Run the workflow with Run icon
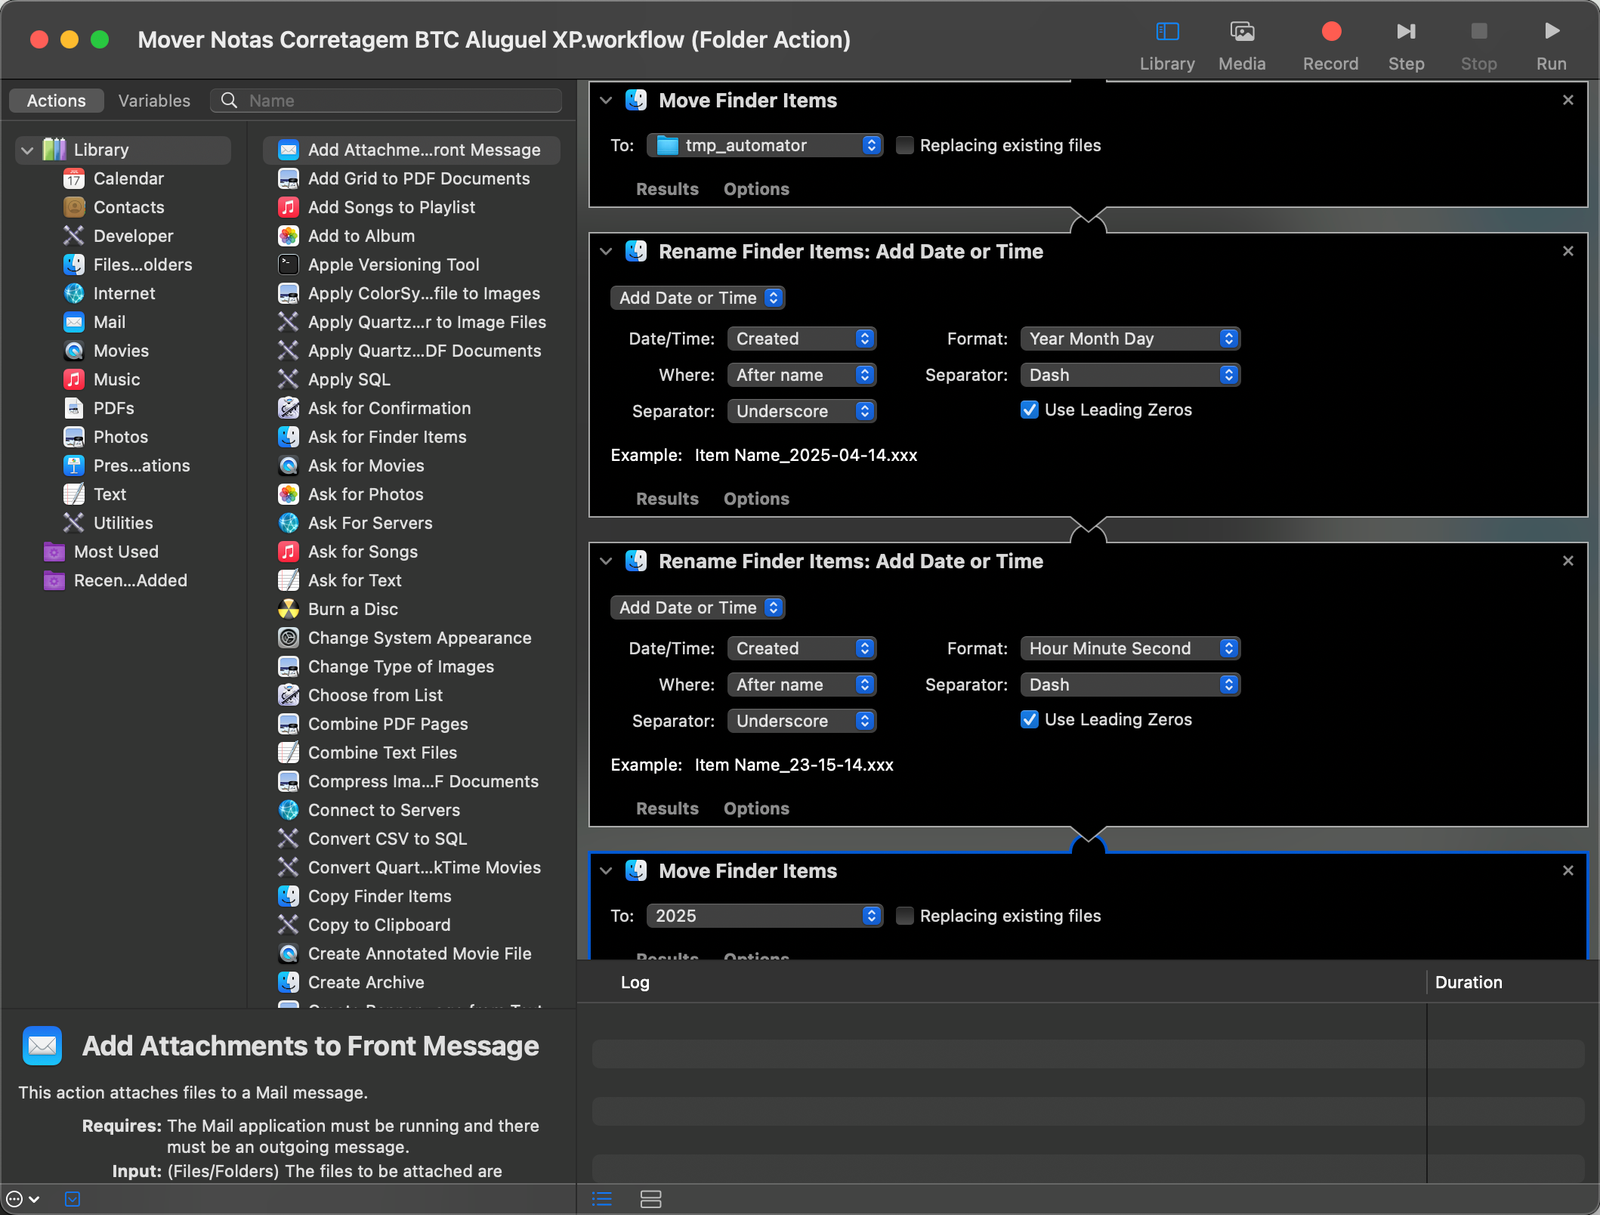Screen dimensions: 1600x1215 coord(1551,46)
